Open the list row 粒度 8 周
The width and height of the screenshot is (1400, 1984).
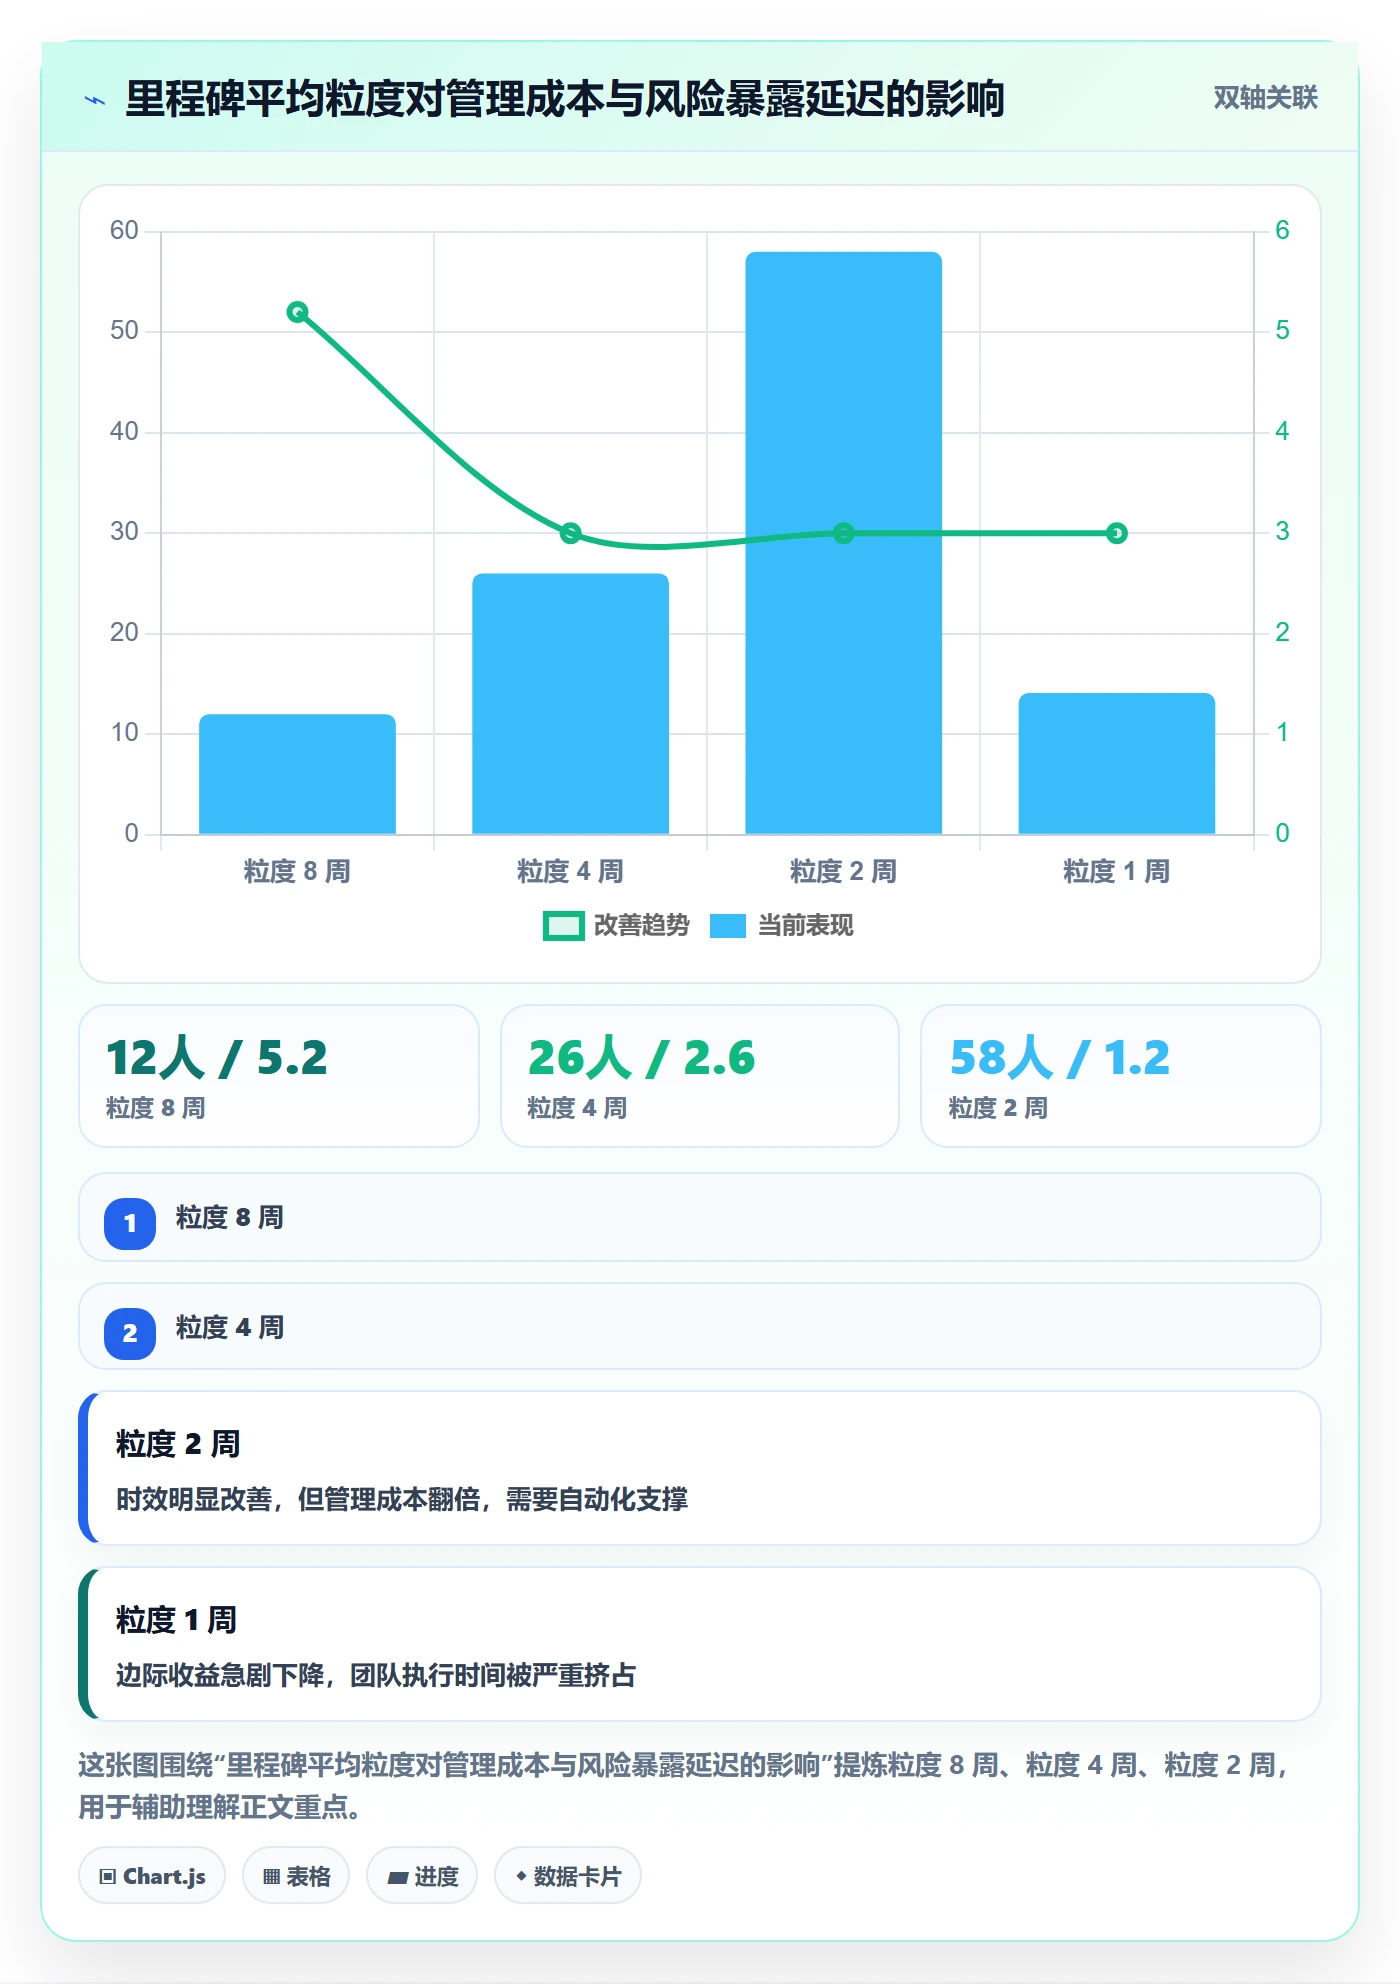click(700, 1218)
